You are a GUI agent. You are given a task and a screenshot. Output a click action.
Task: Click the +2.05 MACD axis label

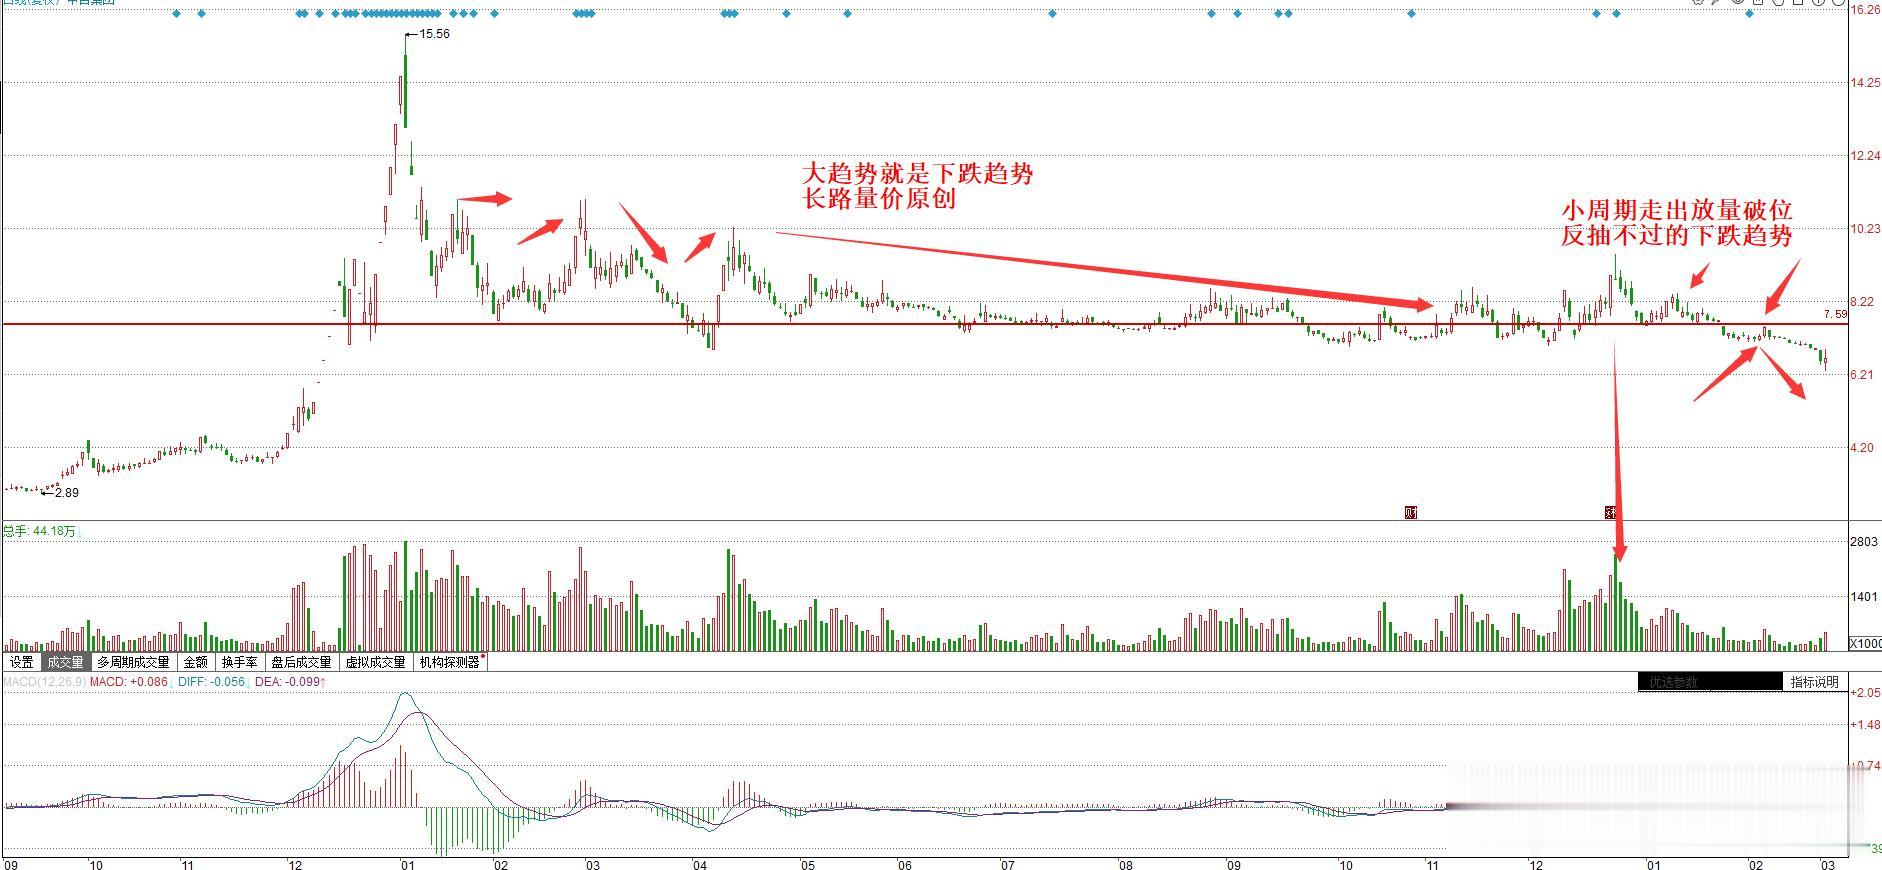coord(1866,693)
